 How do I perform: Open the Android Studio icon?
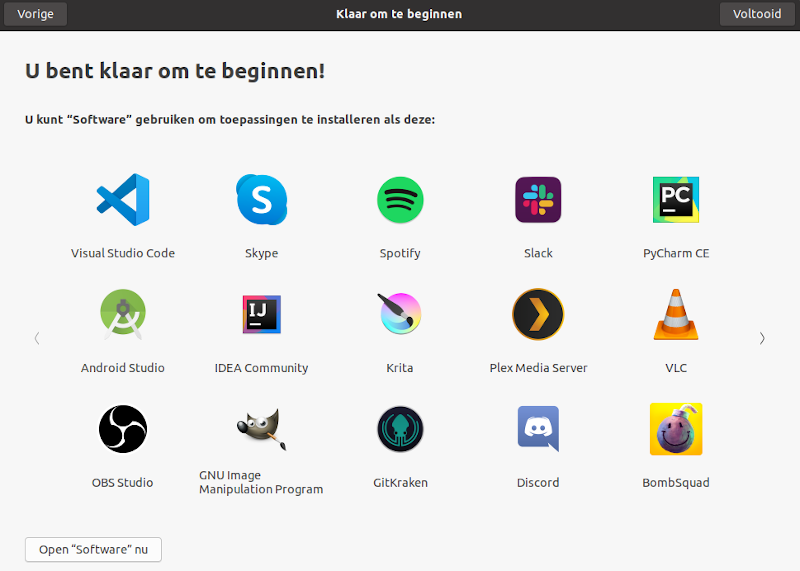(123, 315)
